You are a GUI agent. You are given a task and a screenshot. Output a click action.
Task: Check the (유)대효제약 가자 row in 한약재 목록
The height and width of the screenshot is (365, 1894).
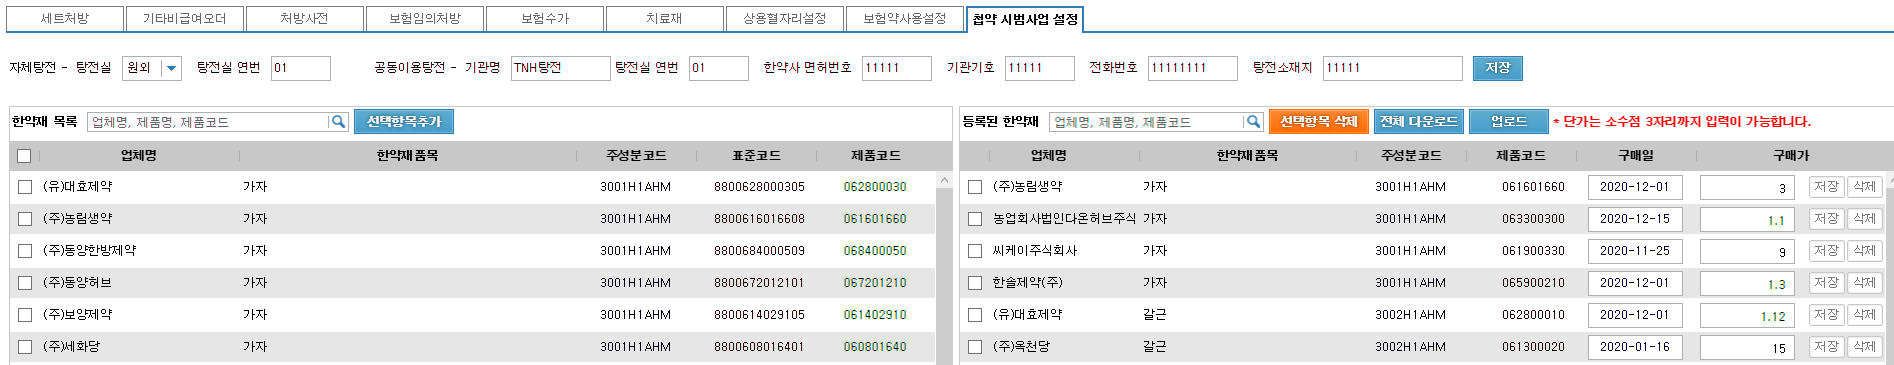pos(25,187)
